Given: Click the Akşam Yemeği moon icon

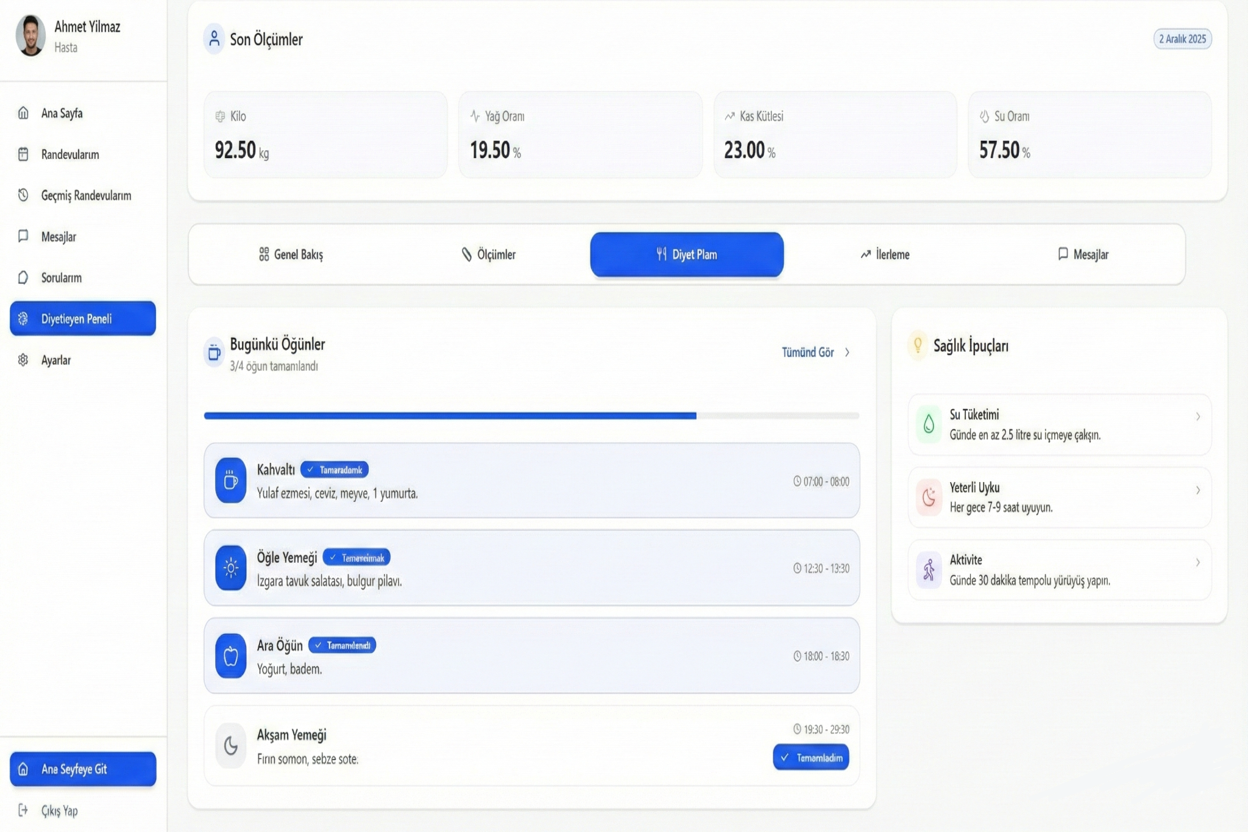Looking at the screenshot, I should point(230,746).
